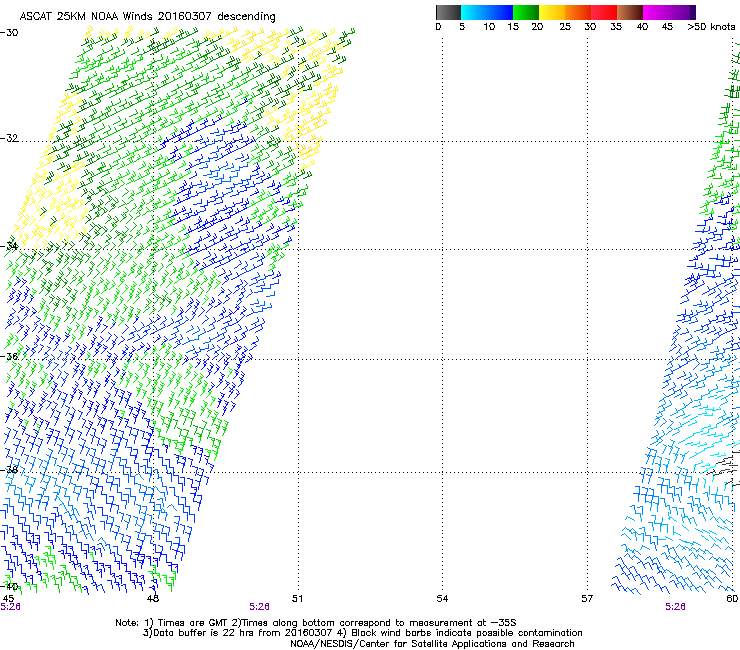Click the '48' longitude label

click(153, 599)
